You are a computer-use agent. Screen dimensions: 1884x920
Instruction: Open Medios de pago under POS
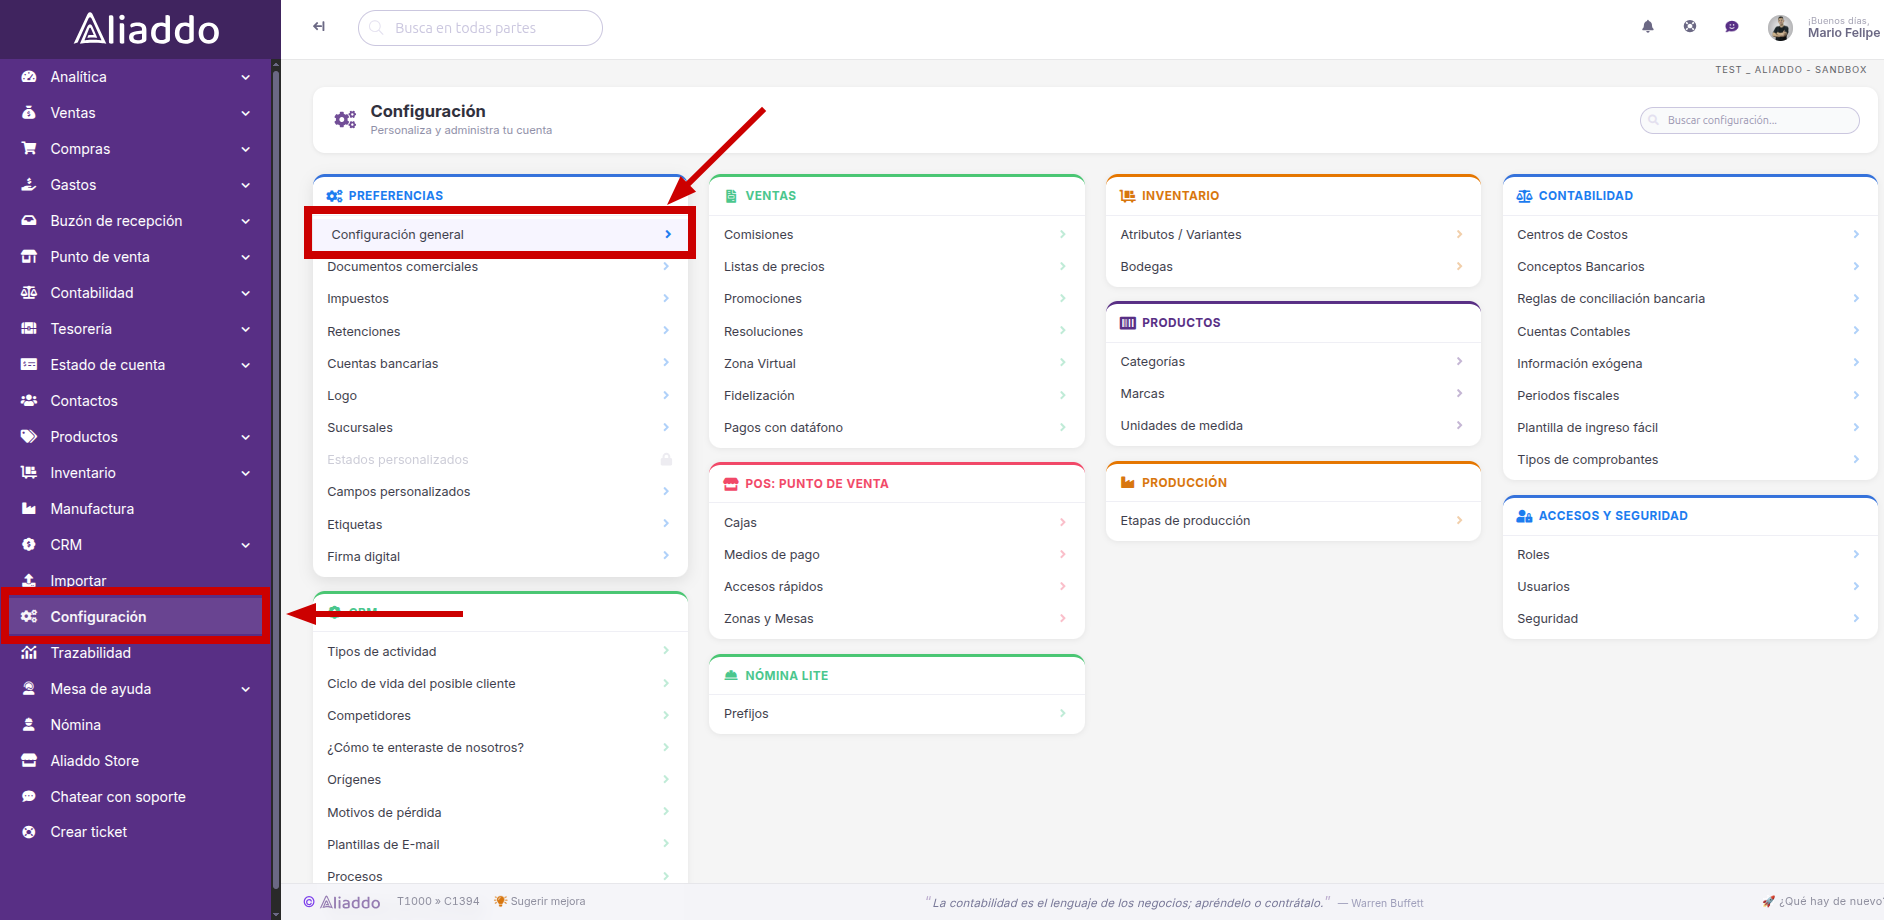tap(896, 555)
